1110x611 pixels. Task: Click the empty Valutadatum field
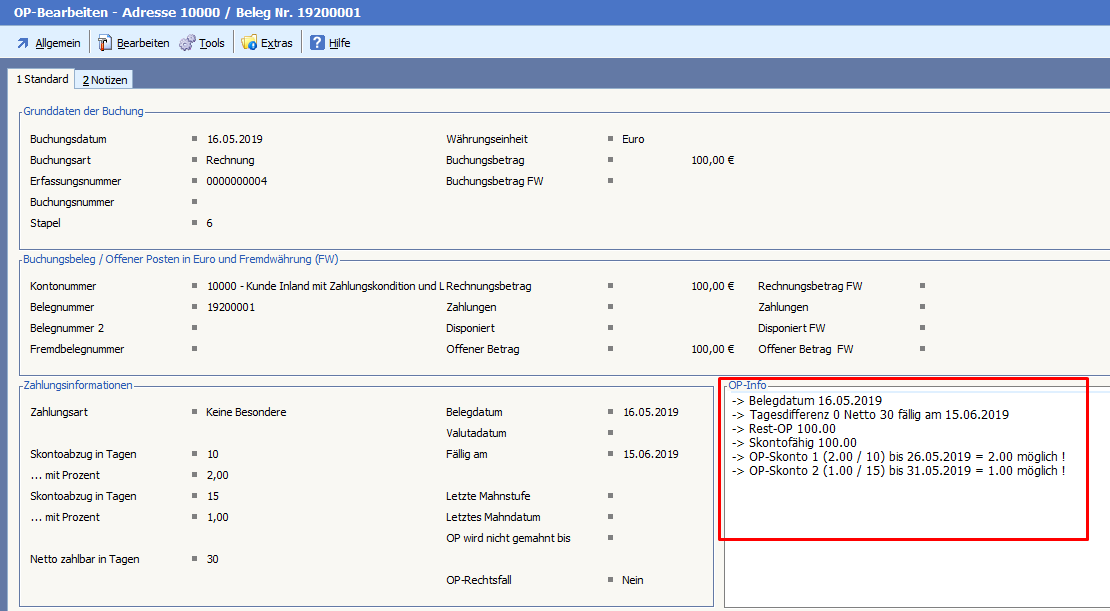click(x=650, y=433)
